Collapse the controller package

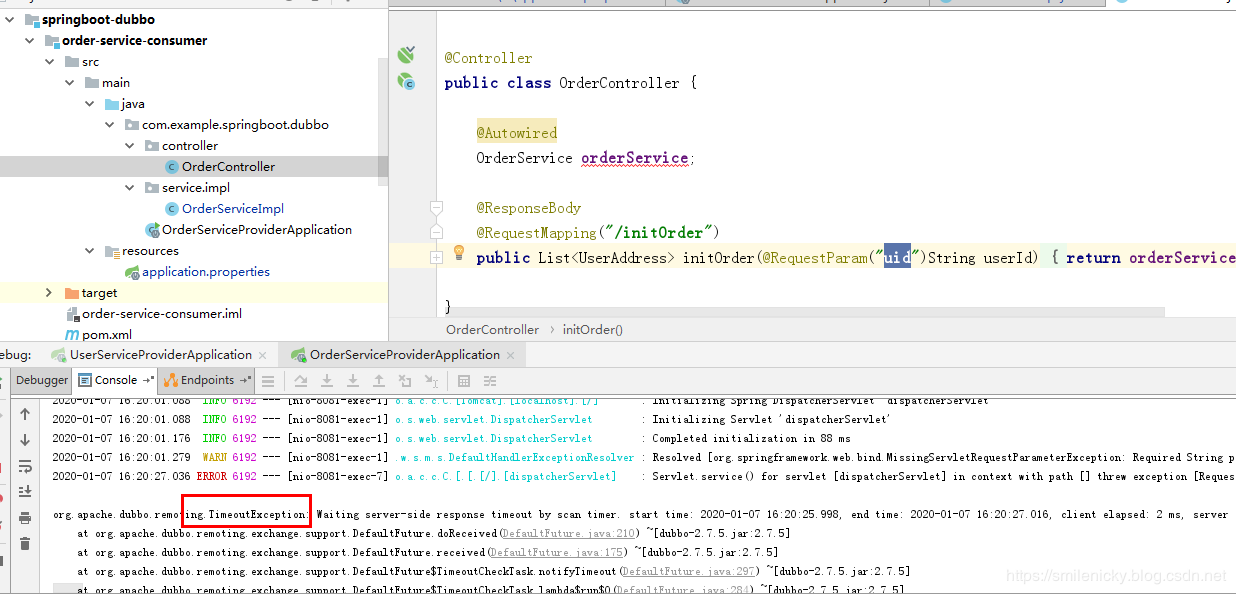click(129, 145)
